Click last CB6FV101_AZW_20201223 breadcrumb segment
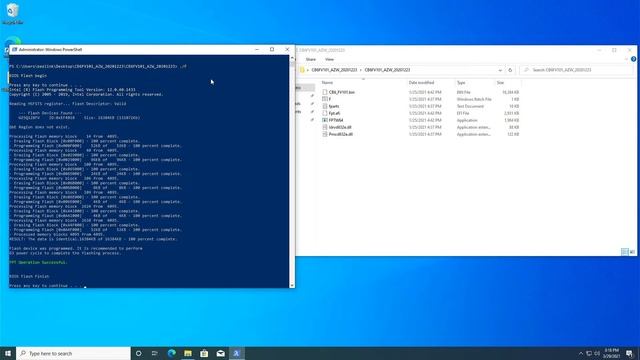This screenshot has height=360, width=640. pyautogui.click(x=387, y=70)
